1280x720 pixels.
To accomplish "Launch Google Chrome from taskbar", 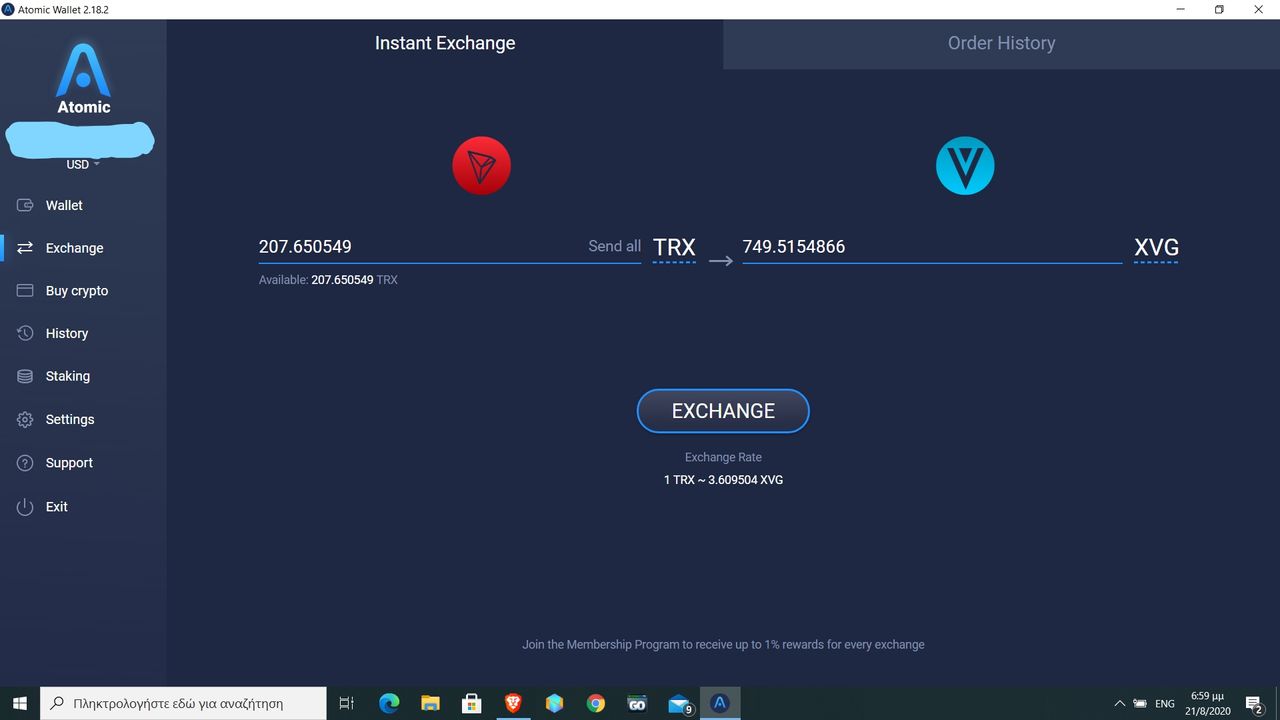I will [596, 703].
